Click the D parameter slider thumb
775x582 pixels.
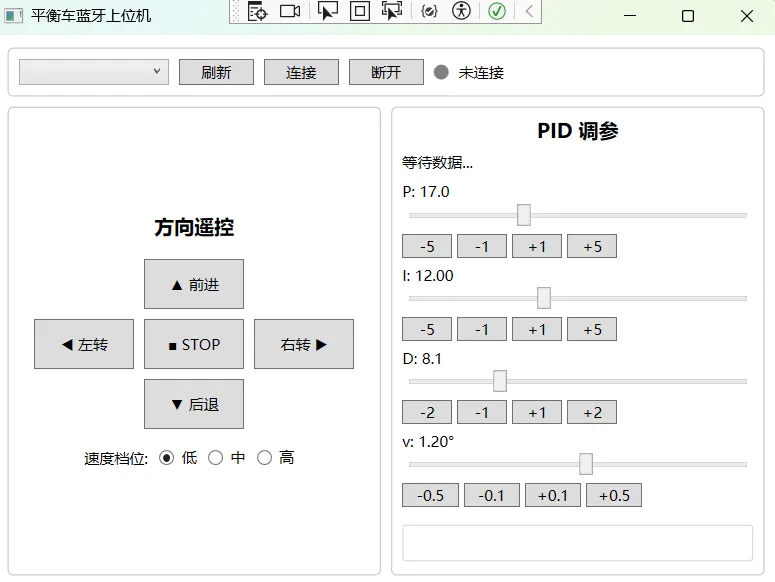point(500,381)
